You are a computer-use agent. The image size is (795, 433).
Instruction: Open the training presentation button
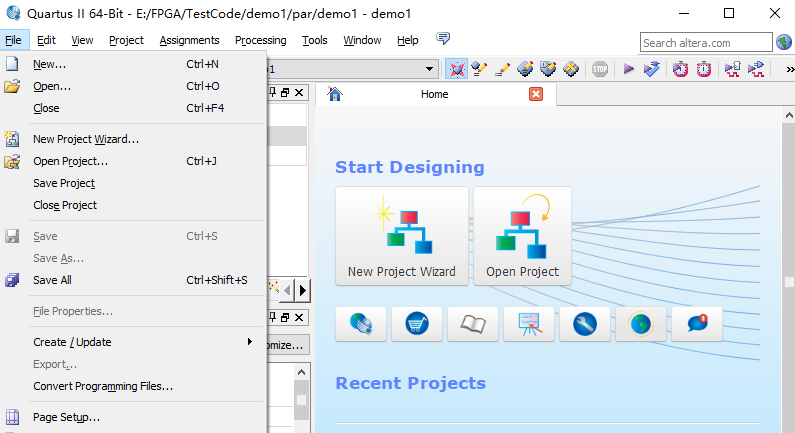[x=529, y=323]
